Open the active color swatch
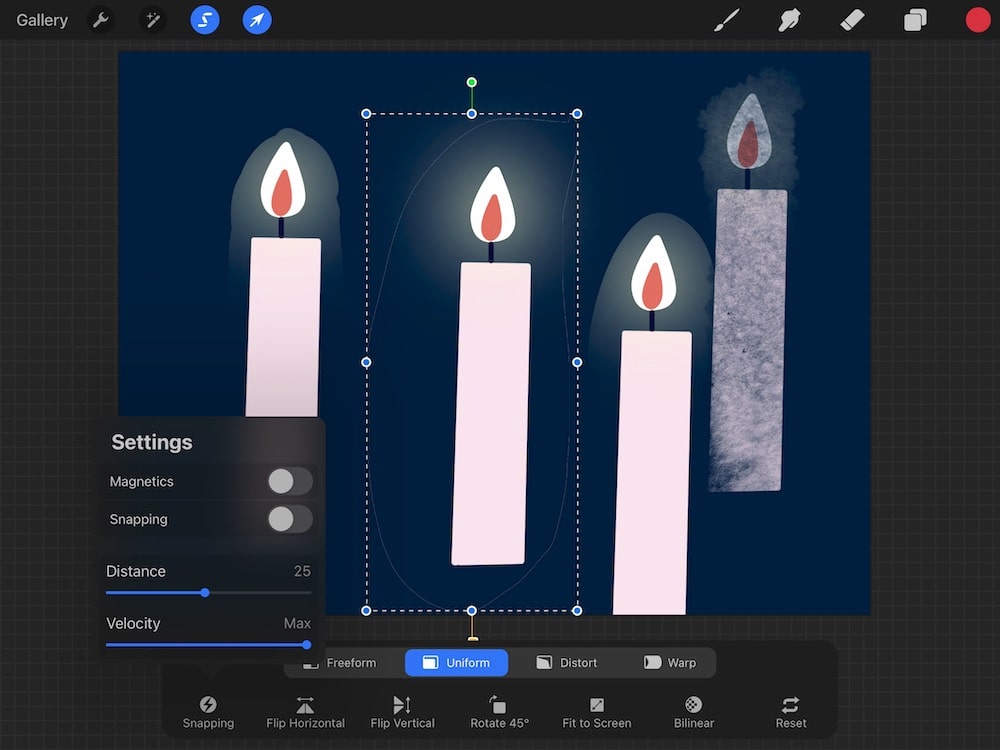1000x750 pixels. pyautogui.click(x=978, y=19)
